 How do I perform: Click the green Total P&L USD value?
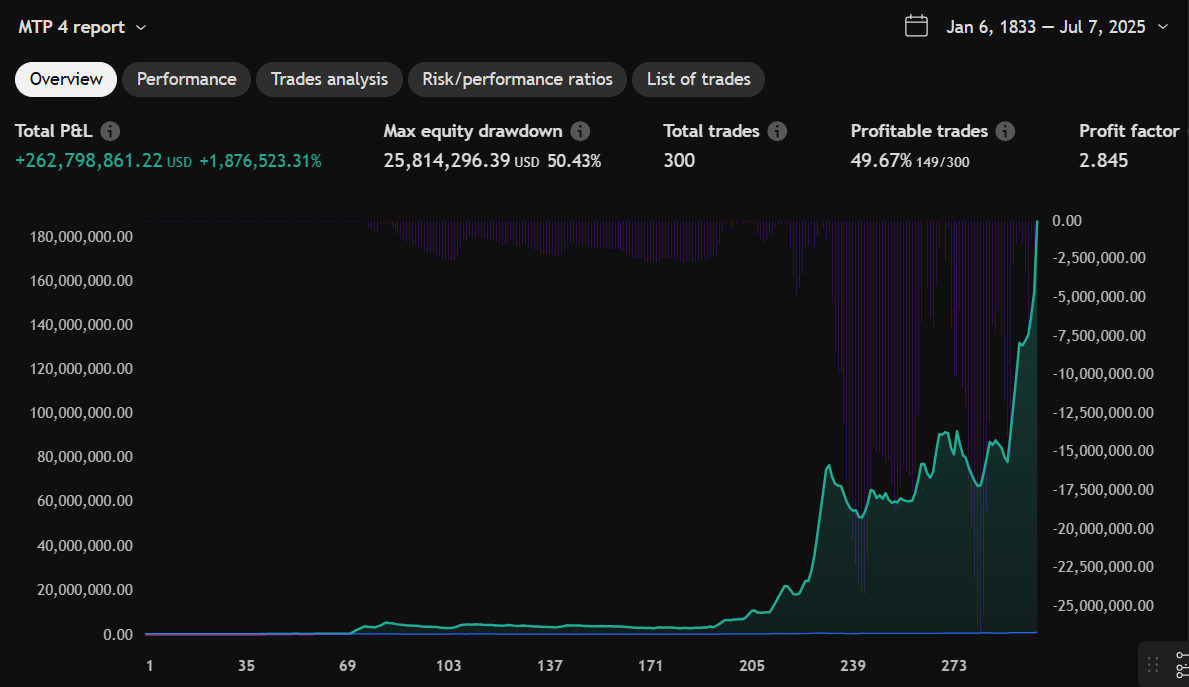(89, 161)
